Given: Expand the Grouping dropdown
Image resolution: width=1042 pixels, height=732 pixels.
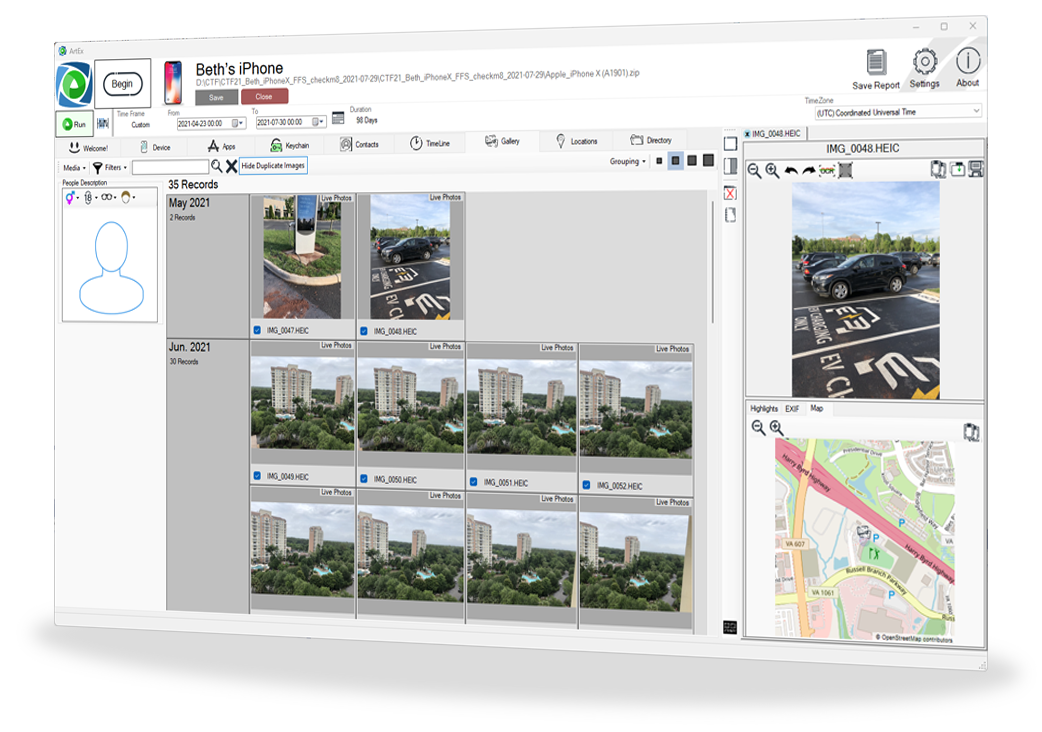Looking at the screenshot, I should [628, 161].
